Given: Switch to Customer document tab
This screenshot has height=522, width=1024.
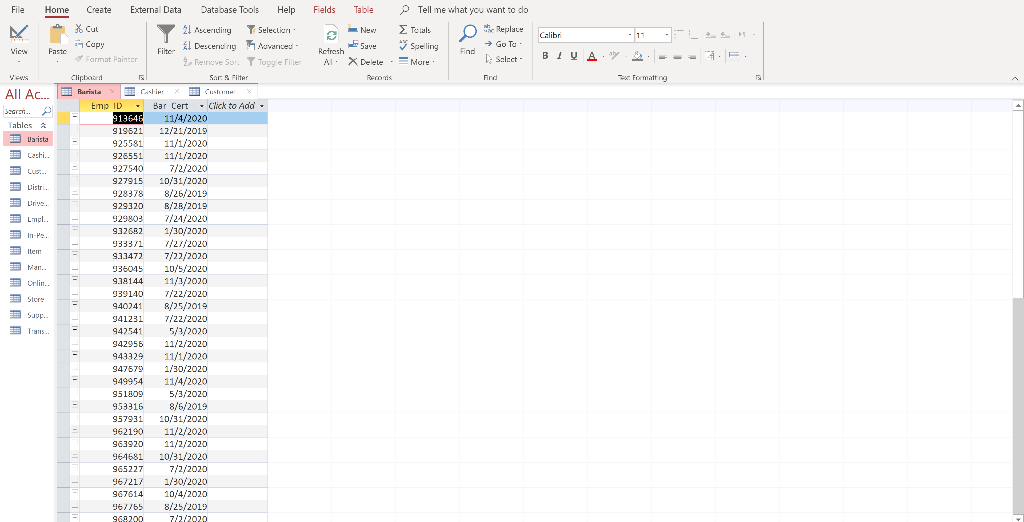Looking at the screenshot, I should coord(220,91).
